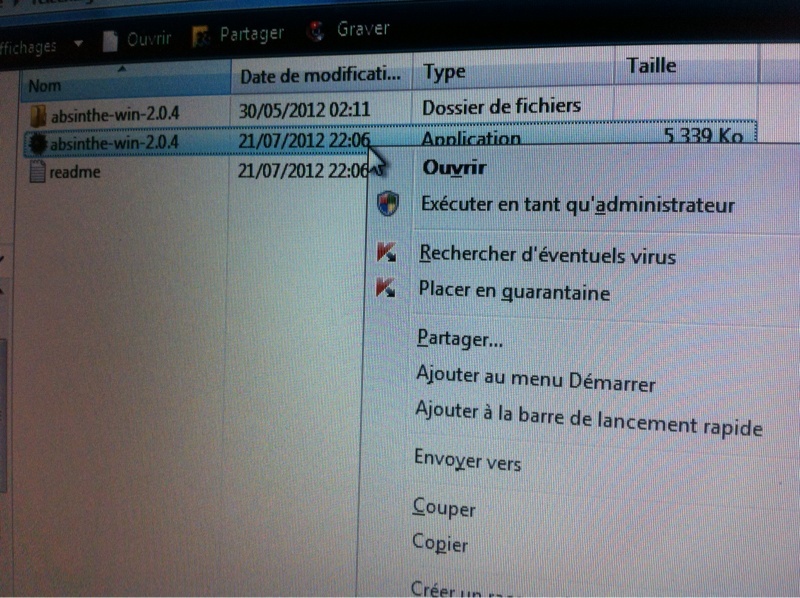The width and height of the screenshot is (800, 598).
Task: Choose Partager... in the context menu
Action: (x=459, y=338)
